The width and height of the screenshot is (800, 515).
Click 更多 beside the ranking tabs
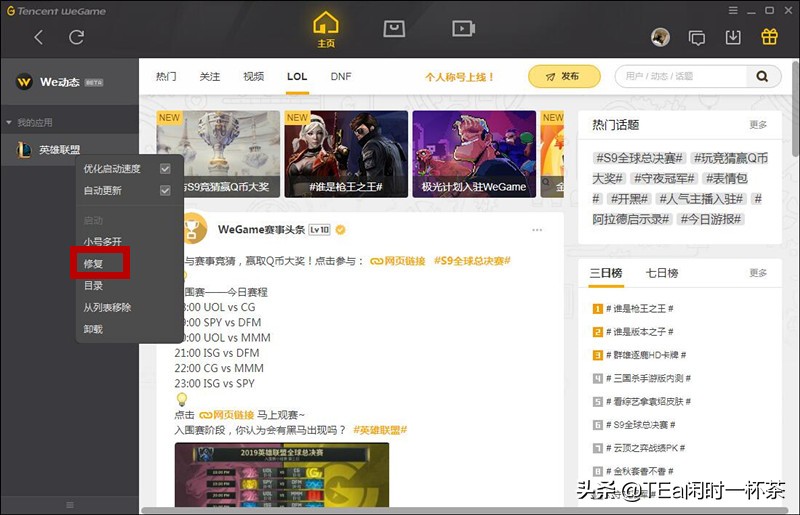758,273
